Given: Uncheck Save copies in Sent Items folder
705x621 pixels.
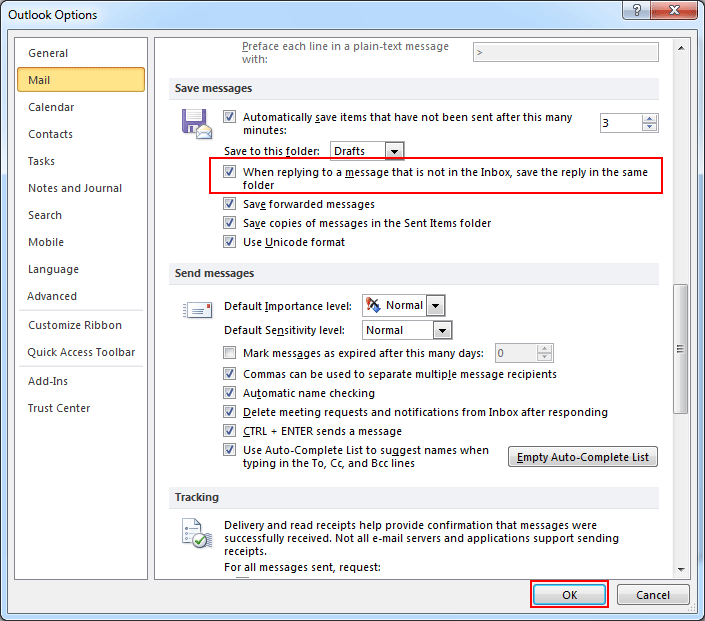Looking at the screenshot, I should (x=229, y=223).
